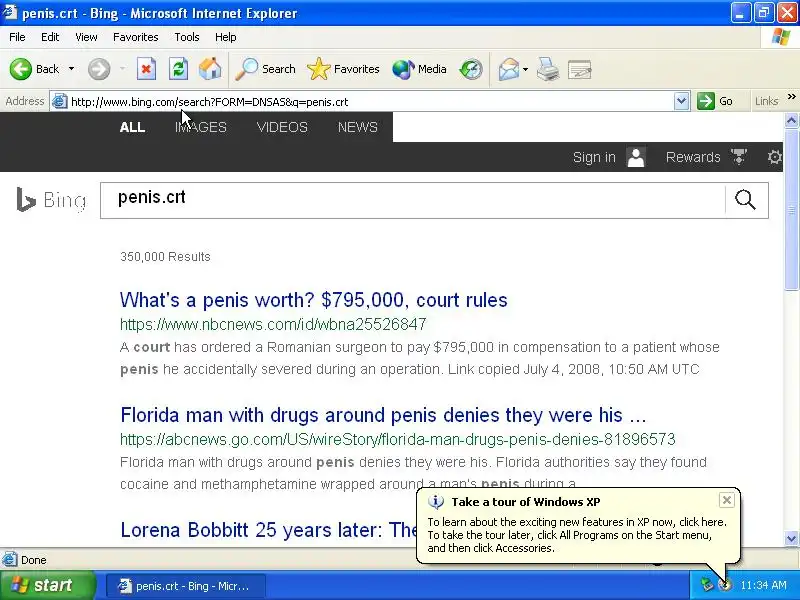Open the Back history dropdown arrow
Screen dimensions: 800x600
(x=71, y=69)
